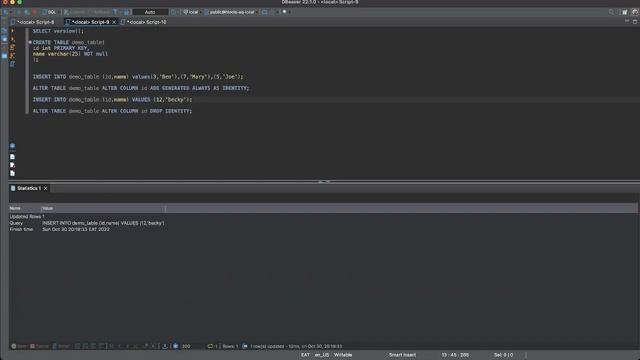Click Execute in new tab icon in gutter
640x360 pixels.
pyautogui.click(x=12, y=39)
